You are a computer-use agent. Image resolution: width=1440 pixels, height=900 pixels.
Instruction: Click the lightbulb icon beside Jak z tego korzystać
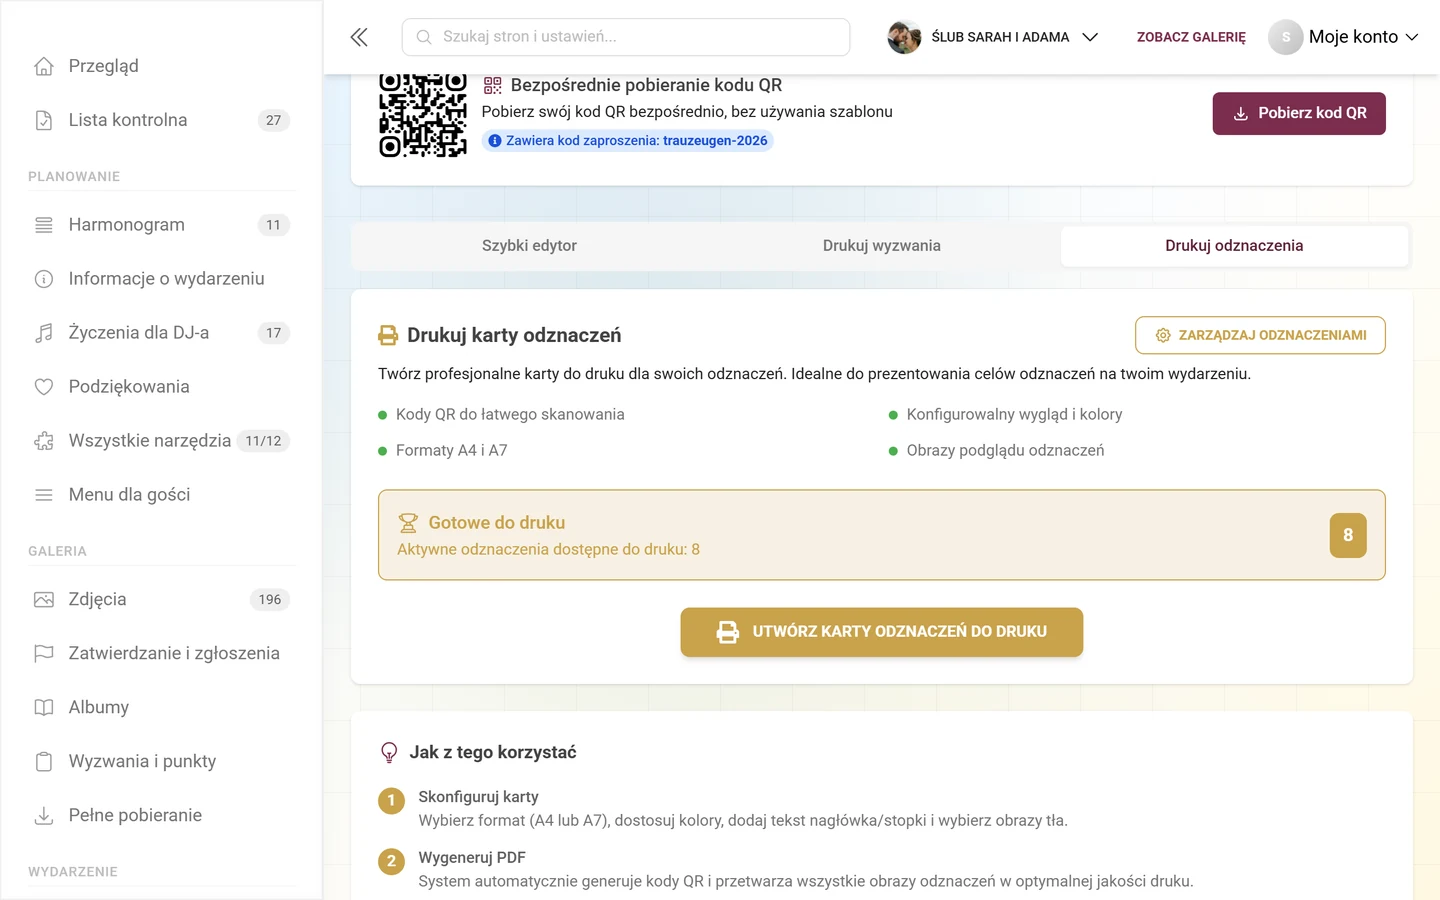[389, 753]
